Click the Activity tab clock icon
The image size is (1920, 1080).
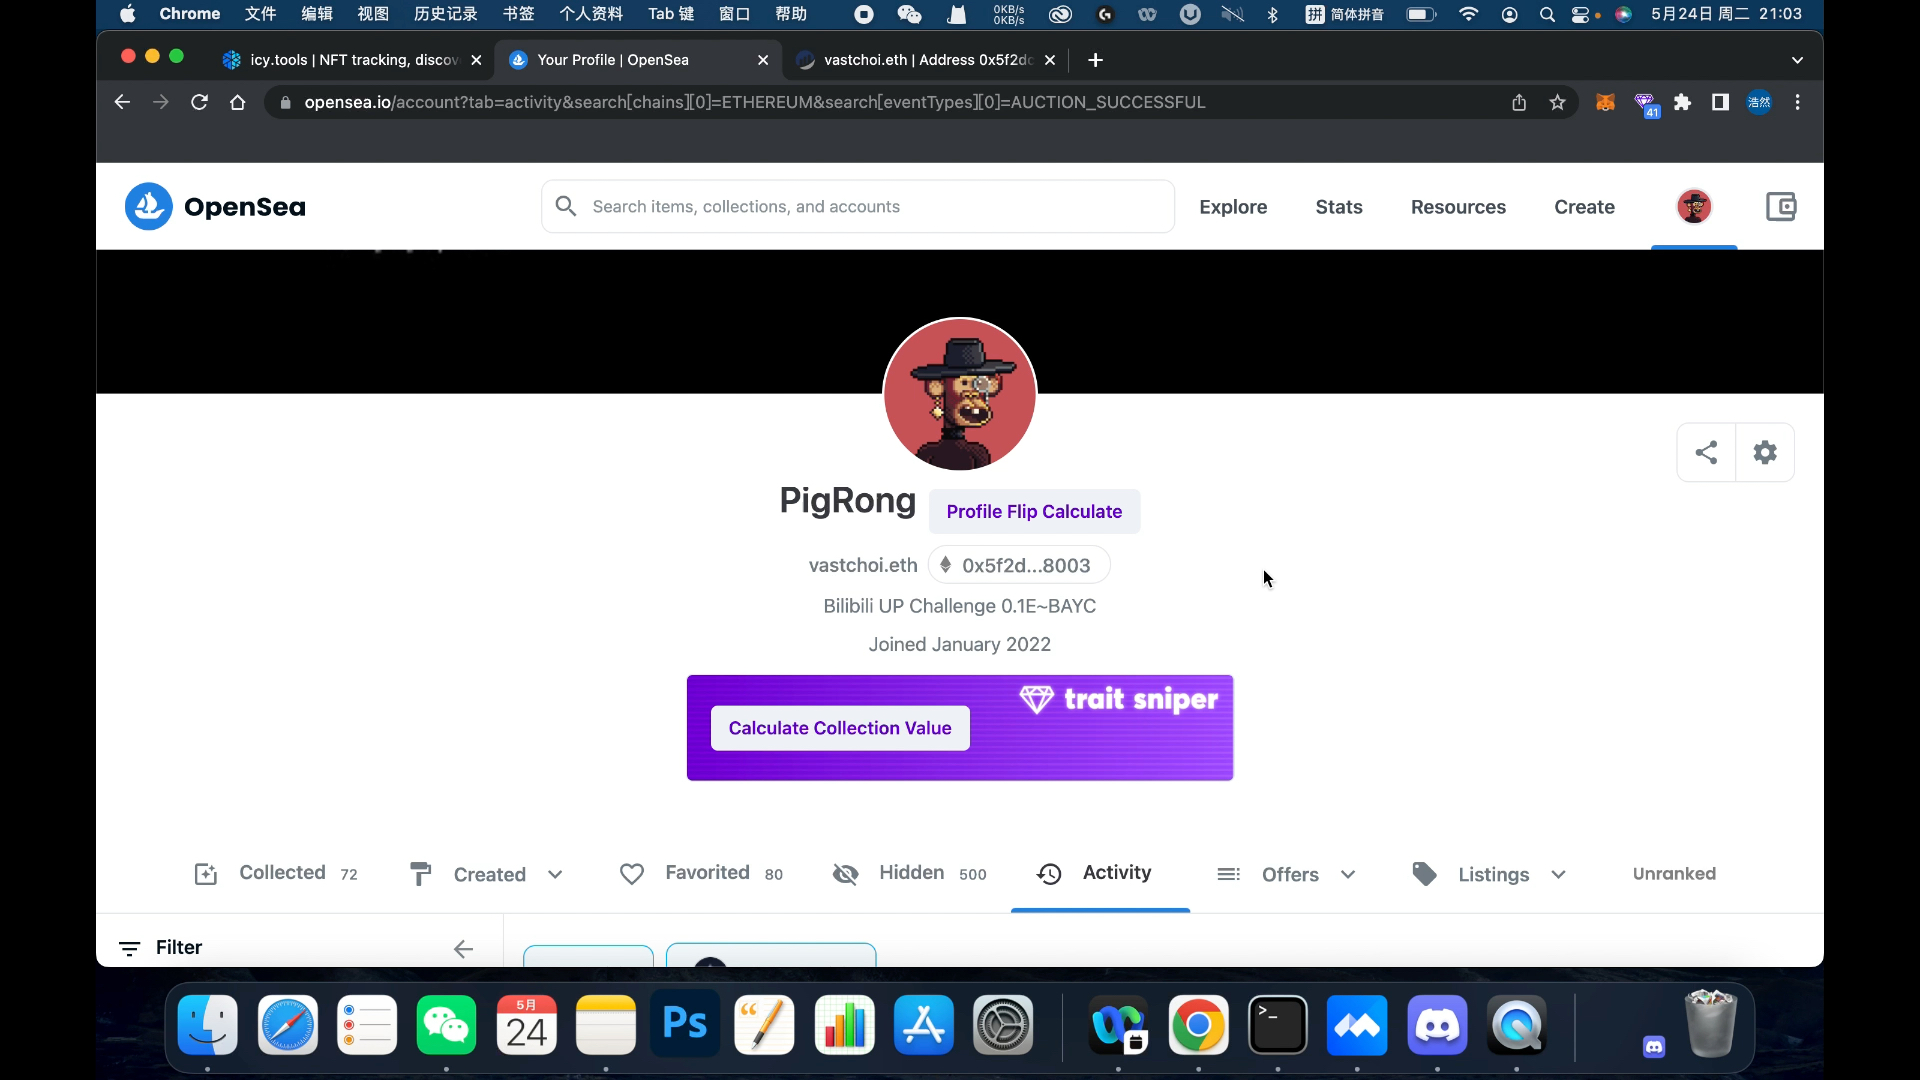[x=1050, y=873]
